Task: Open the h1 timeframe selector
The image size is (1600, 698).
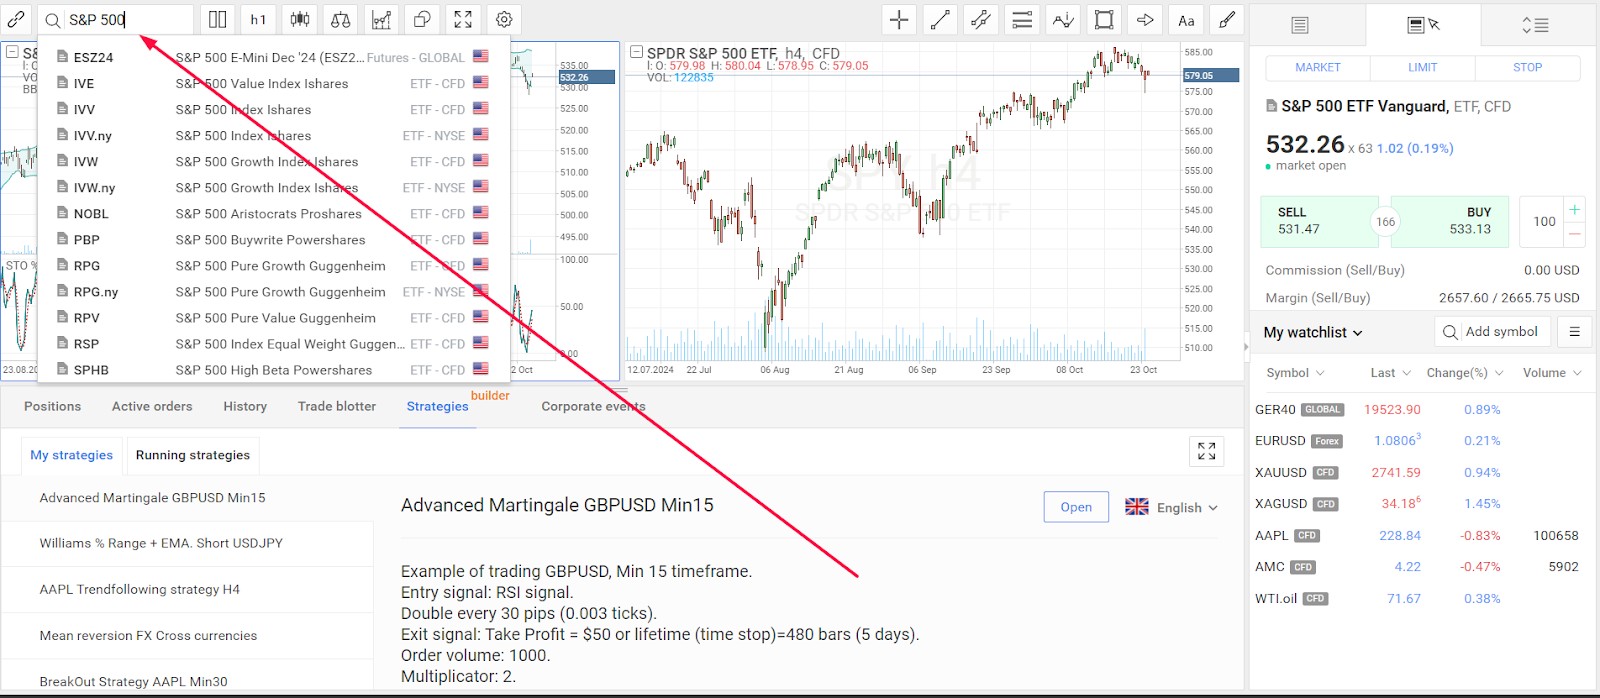Action: [258, 19]
